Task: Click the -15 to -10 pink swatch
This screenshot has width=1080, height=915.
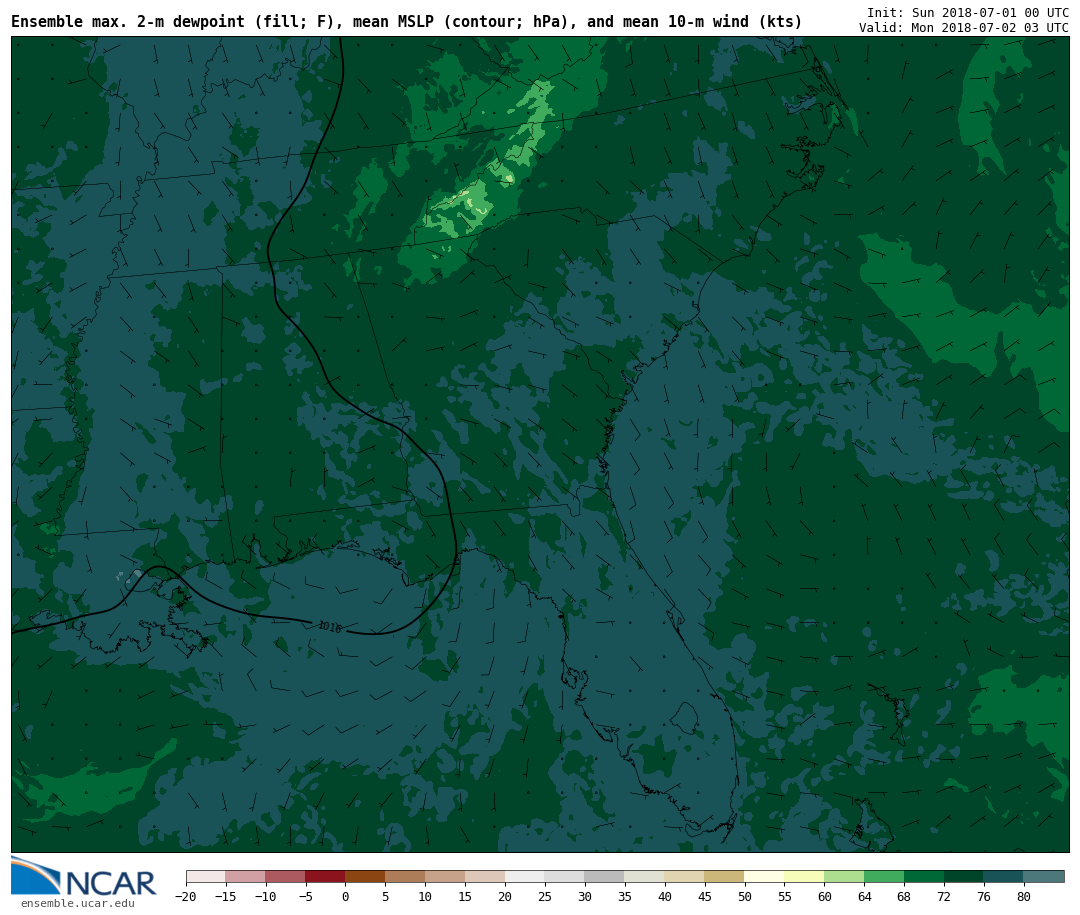Action: tap(246, 877)
